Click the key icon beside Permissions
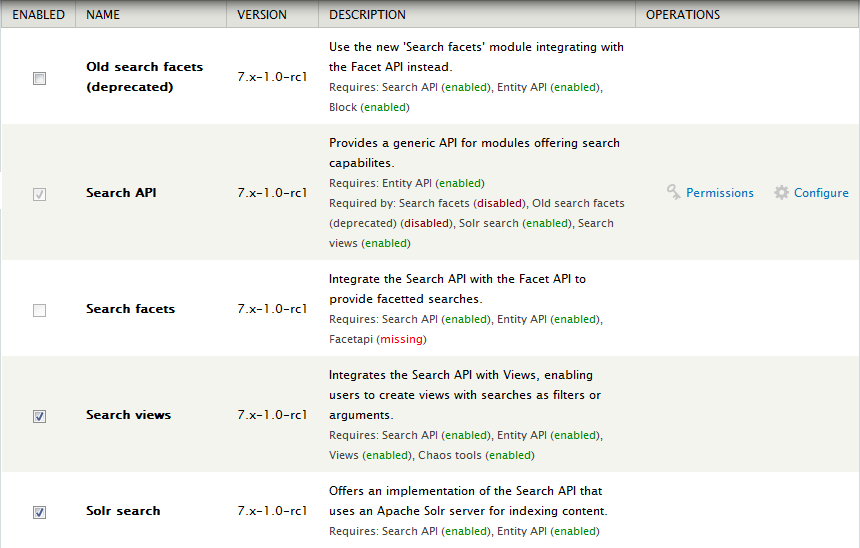Viewport: 860px width, 548px height. (674, 193)
